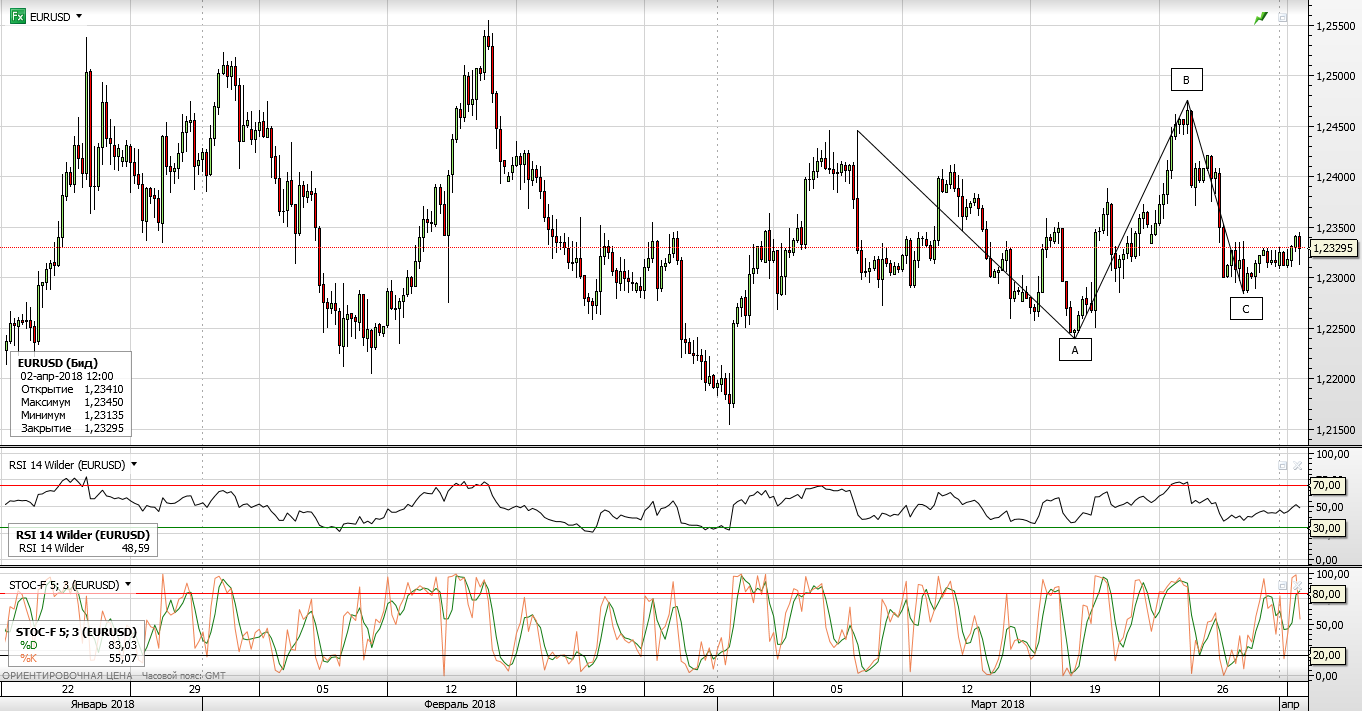Maximize the RSI 14 Wilder panel
Viewport: 1362px width, 711px height.
[x=1283, y=466]
